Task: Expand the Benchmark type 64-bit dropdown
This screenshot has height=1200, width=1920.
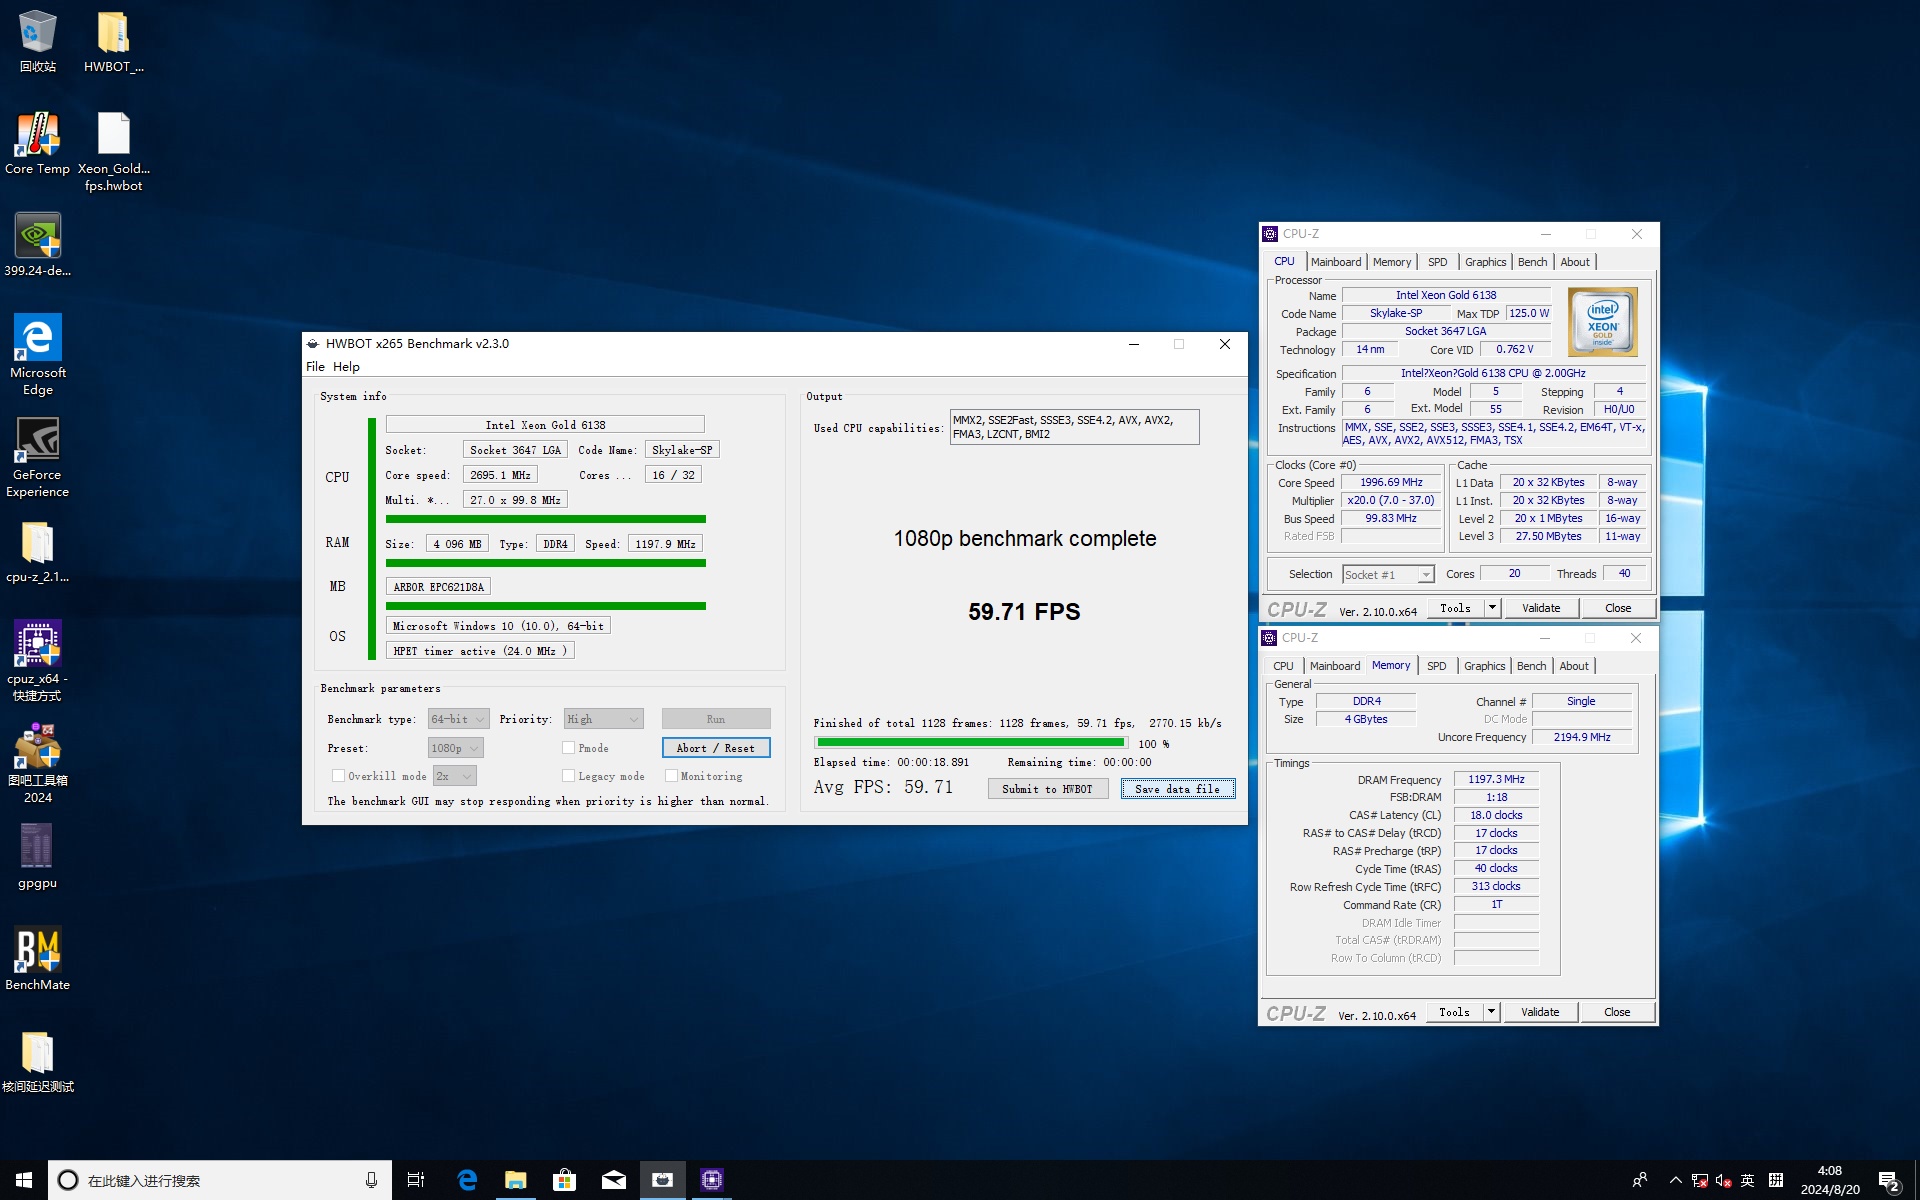Action: 459,719
